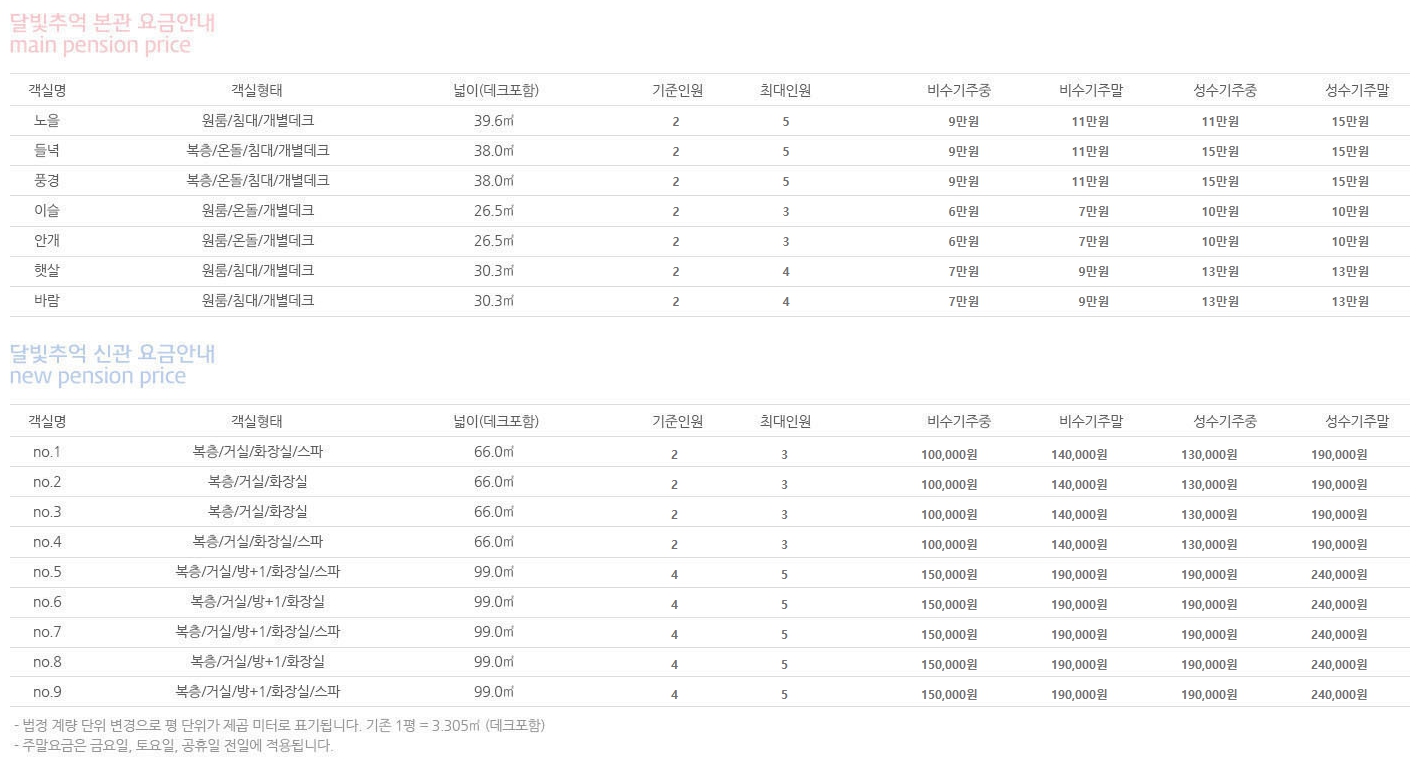Screen dimensions: 1418x765
Task: Click the 달빛추억 신관 요금안내 heading
Action: tap(112, 353)
